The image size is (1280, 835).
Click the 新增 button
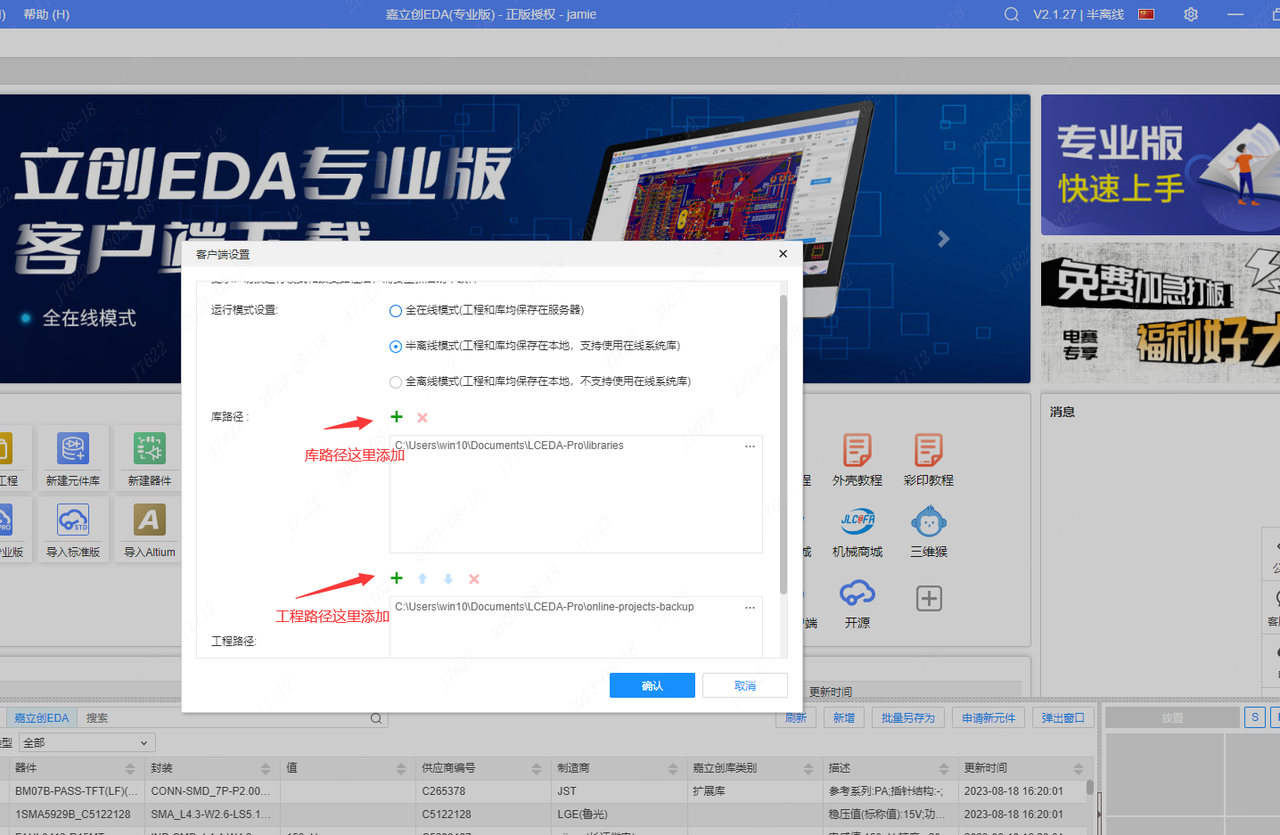point(844,718)
